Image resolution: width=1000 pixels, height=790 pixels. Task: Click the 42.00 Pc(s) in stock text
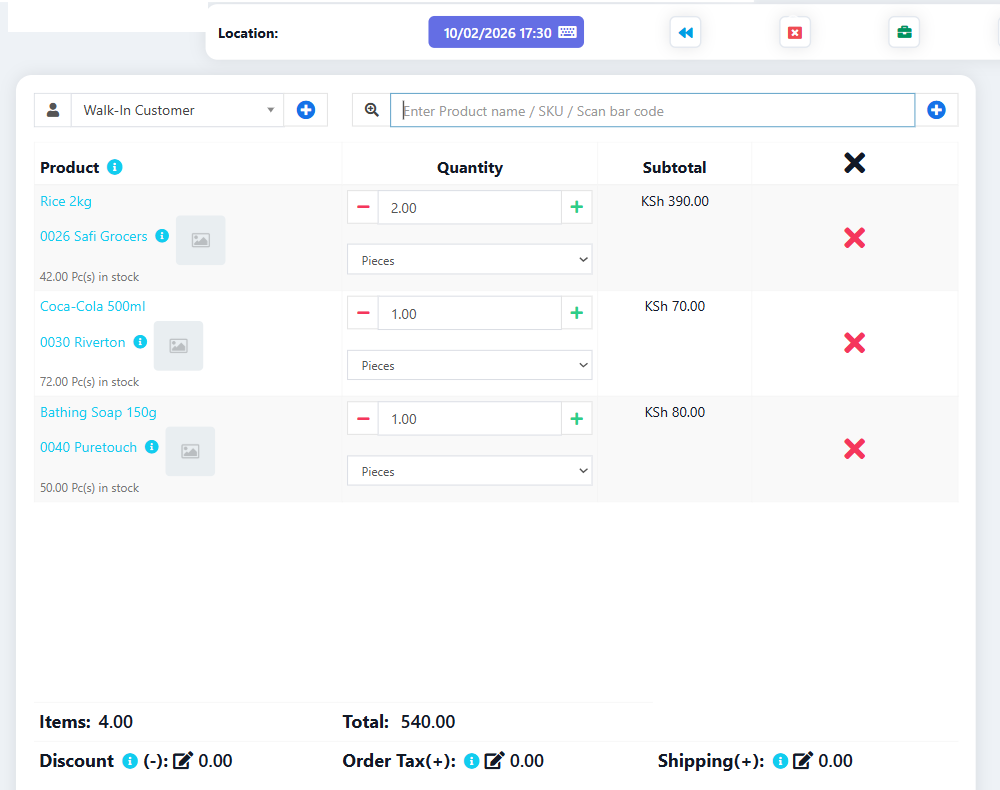pos(89,277)
